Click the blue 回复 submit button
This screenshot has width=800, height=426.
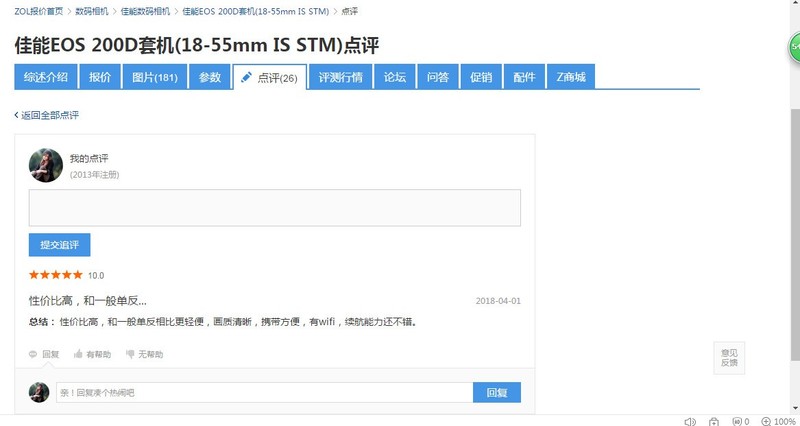coord(497,392)
